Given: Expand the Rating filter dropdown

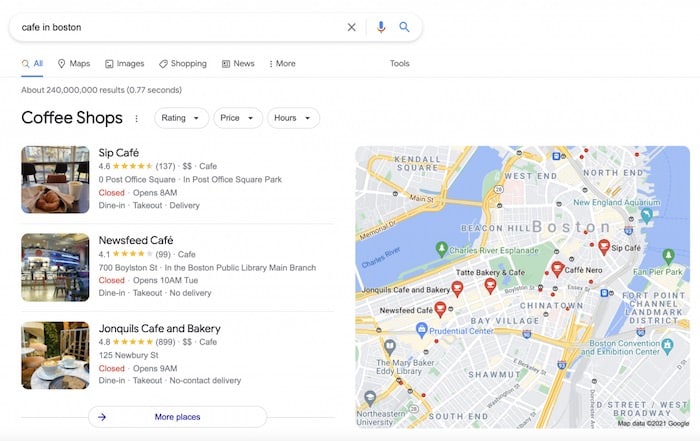Looking at the screenshot, I should click(181, 118).
